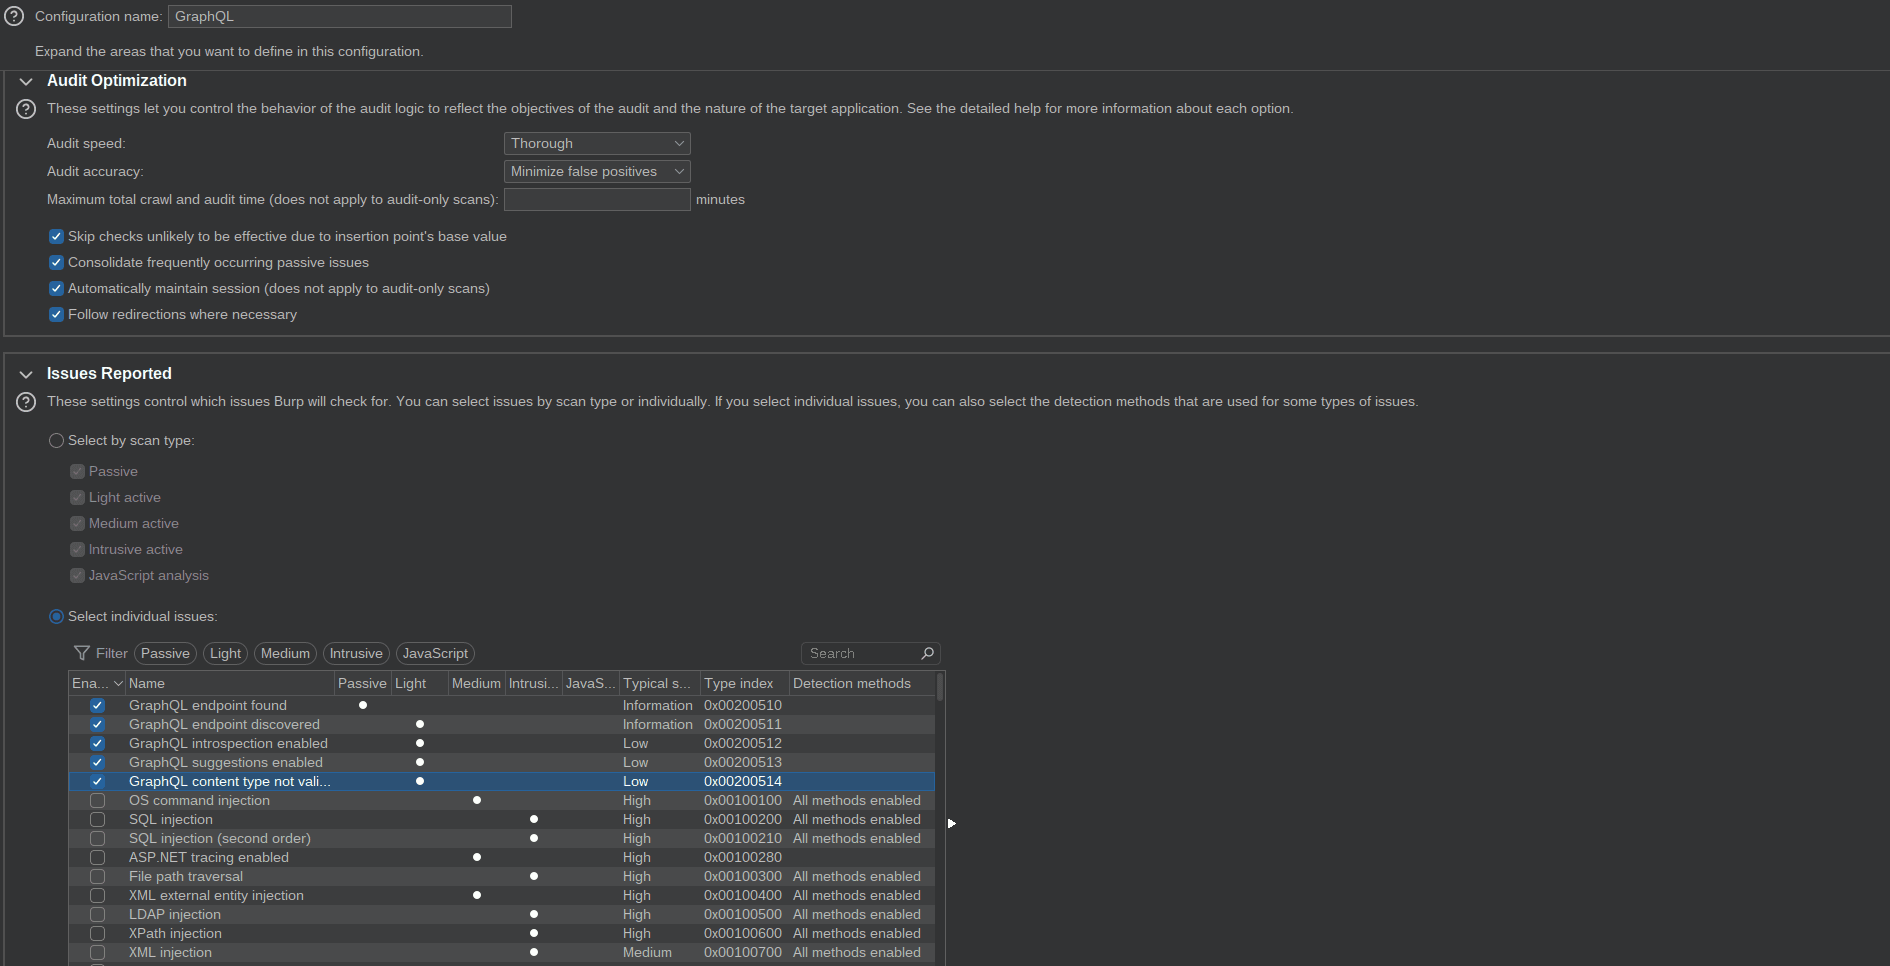Click the Filter funnel icon
Viewport: 1890px width, 966px height.
pyautogui.click(x=82, y=653)
